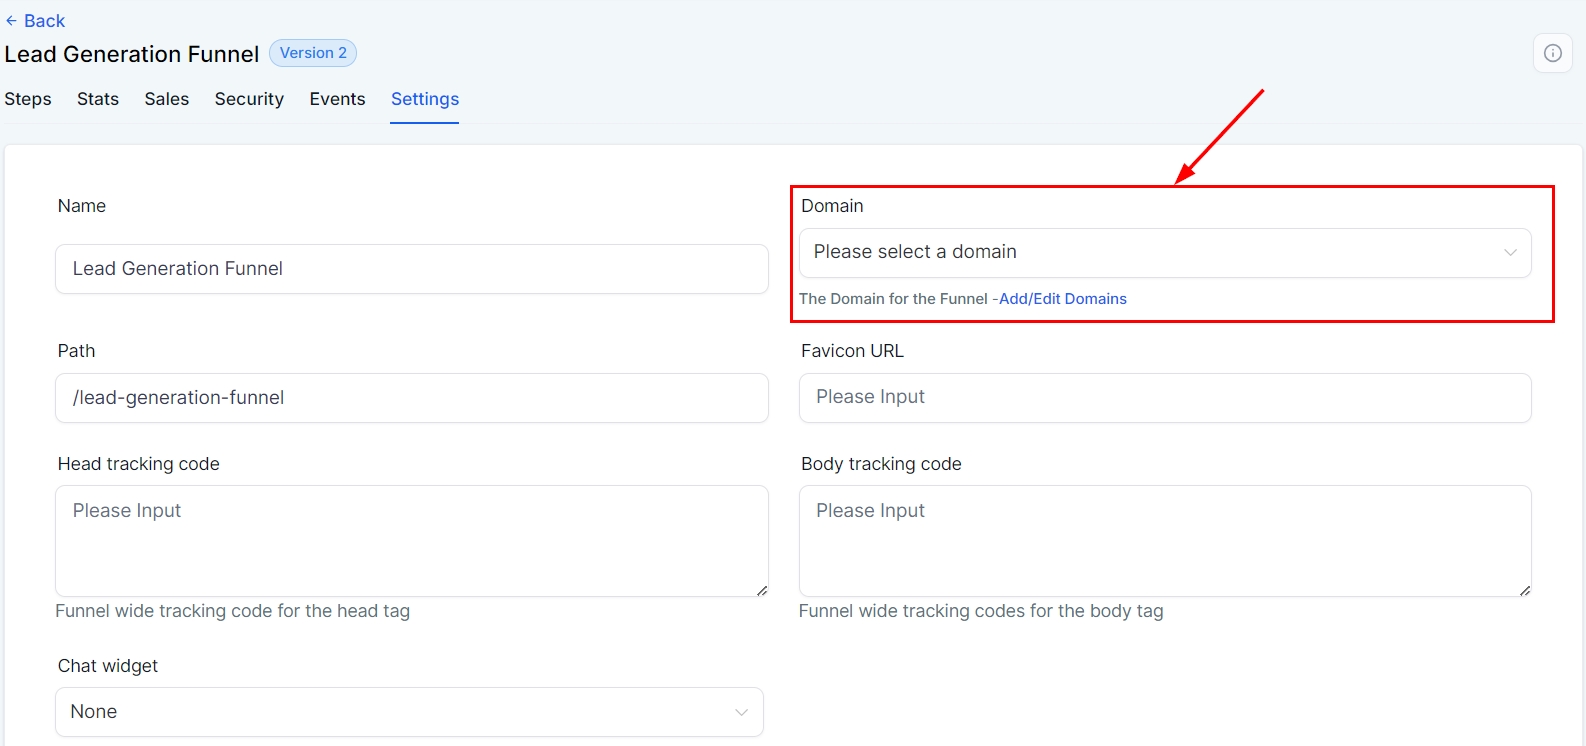The height and width of the screenshot is (746, 1586).
Task: Open the Add/Edit Domains link
Action: (1062, 299)
